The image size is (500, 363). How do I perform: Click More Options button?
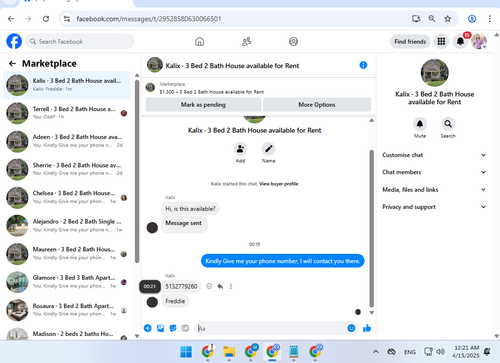coord(317,105)
